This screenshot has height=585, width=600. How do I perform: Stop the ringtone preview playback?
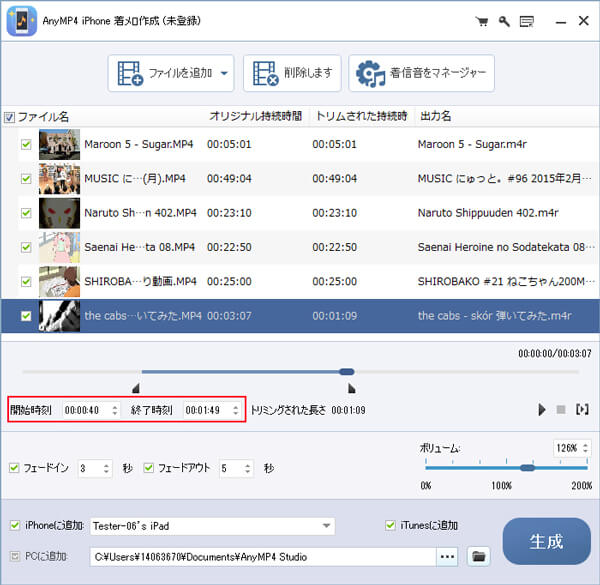tap(561, 410)
